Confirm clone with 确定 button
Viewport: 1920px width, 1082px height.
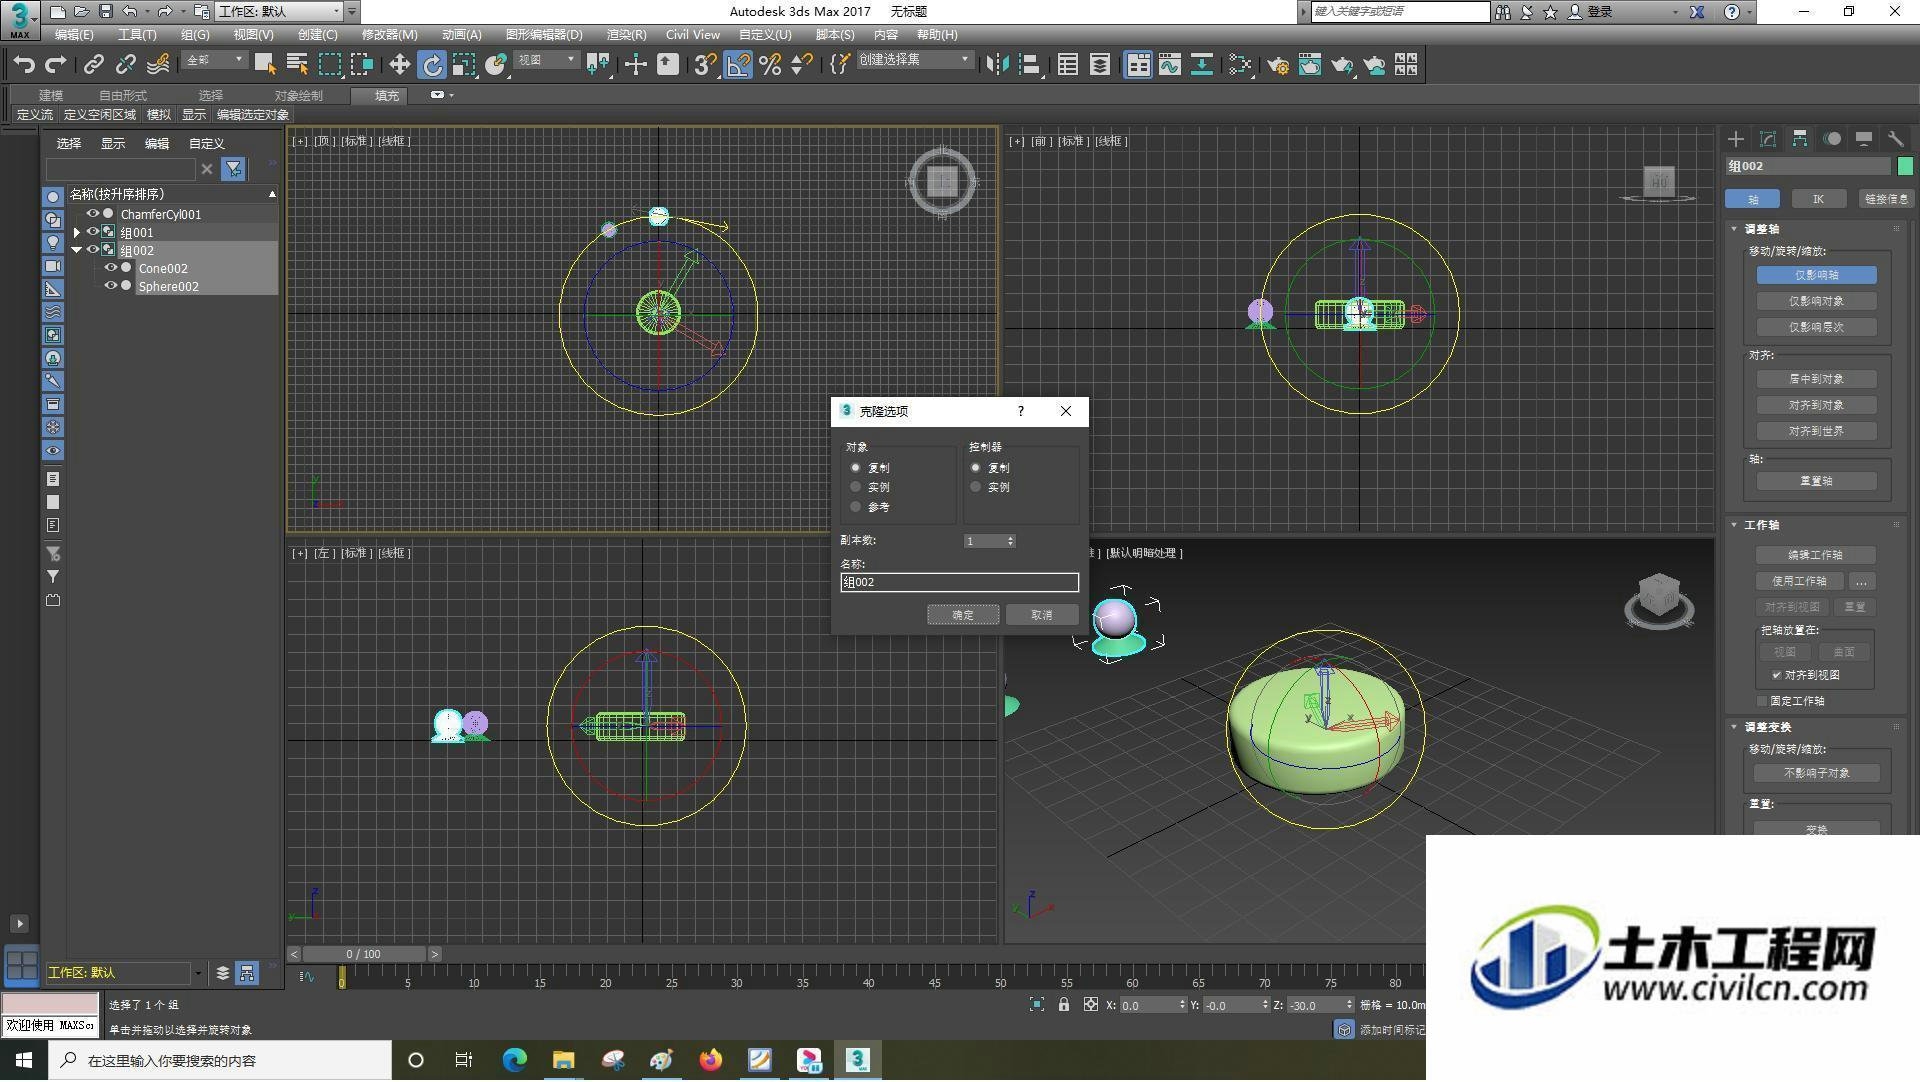(x=963, y=615)
